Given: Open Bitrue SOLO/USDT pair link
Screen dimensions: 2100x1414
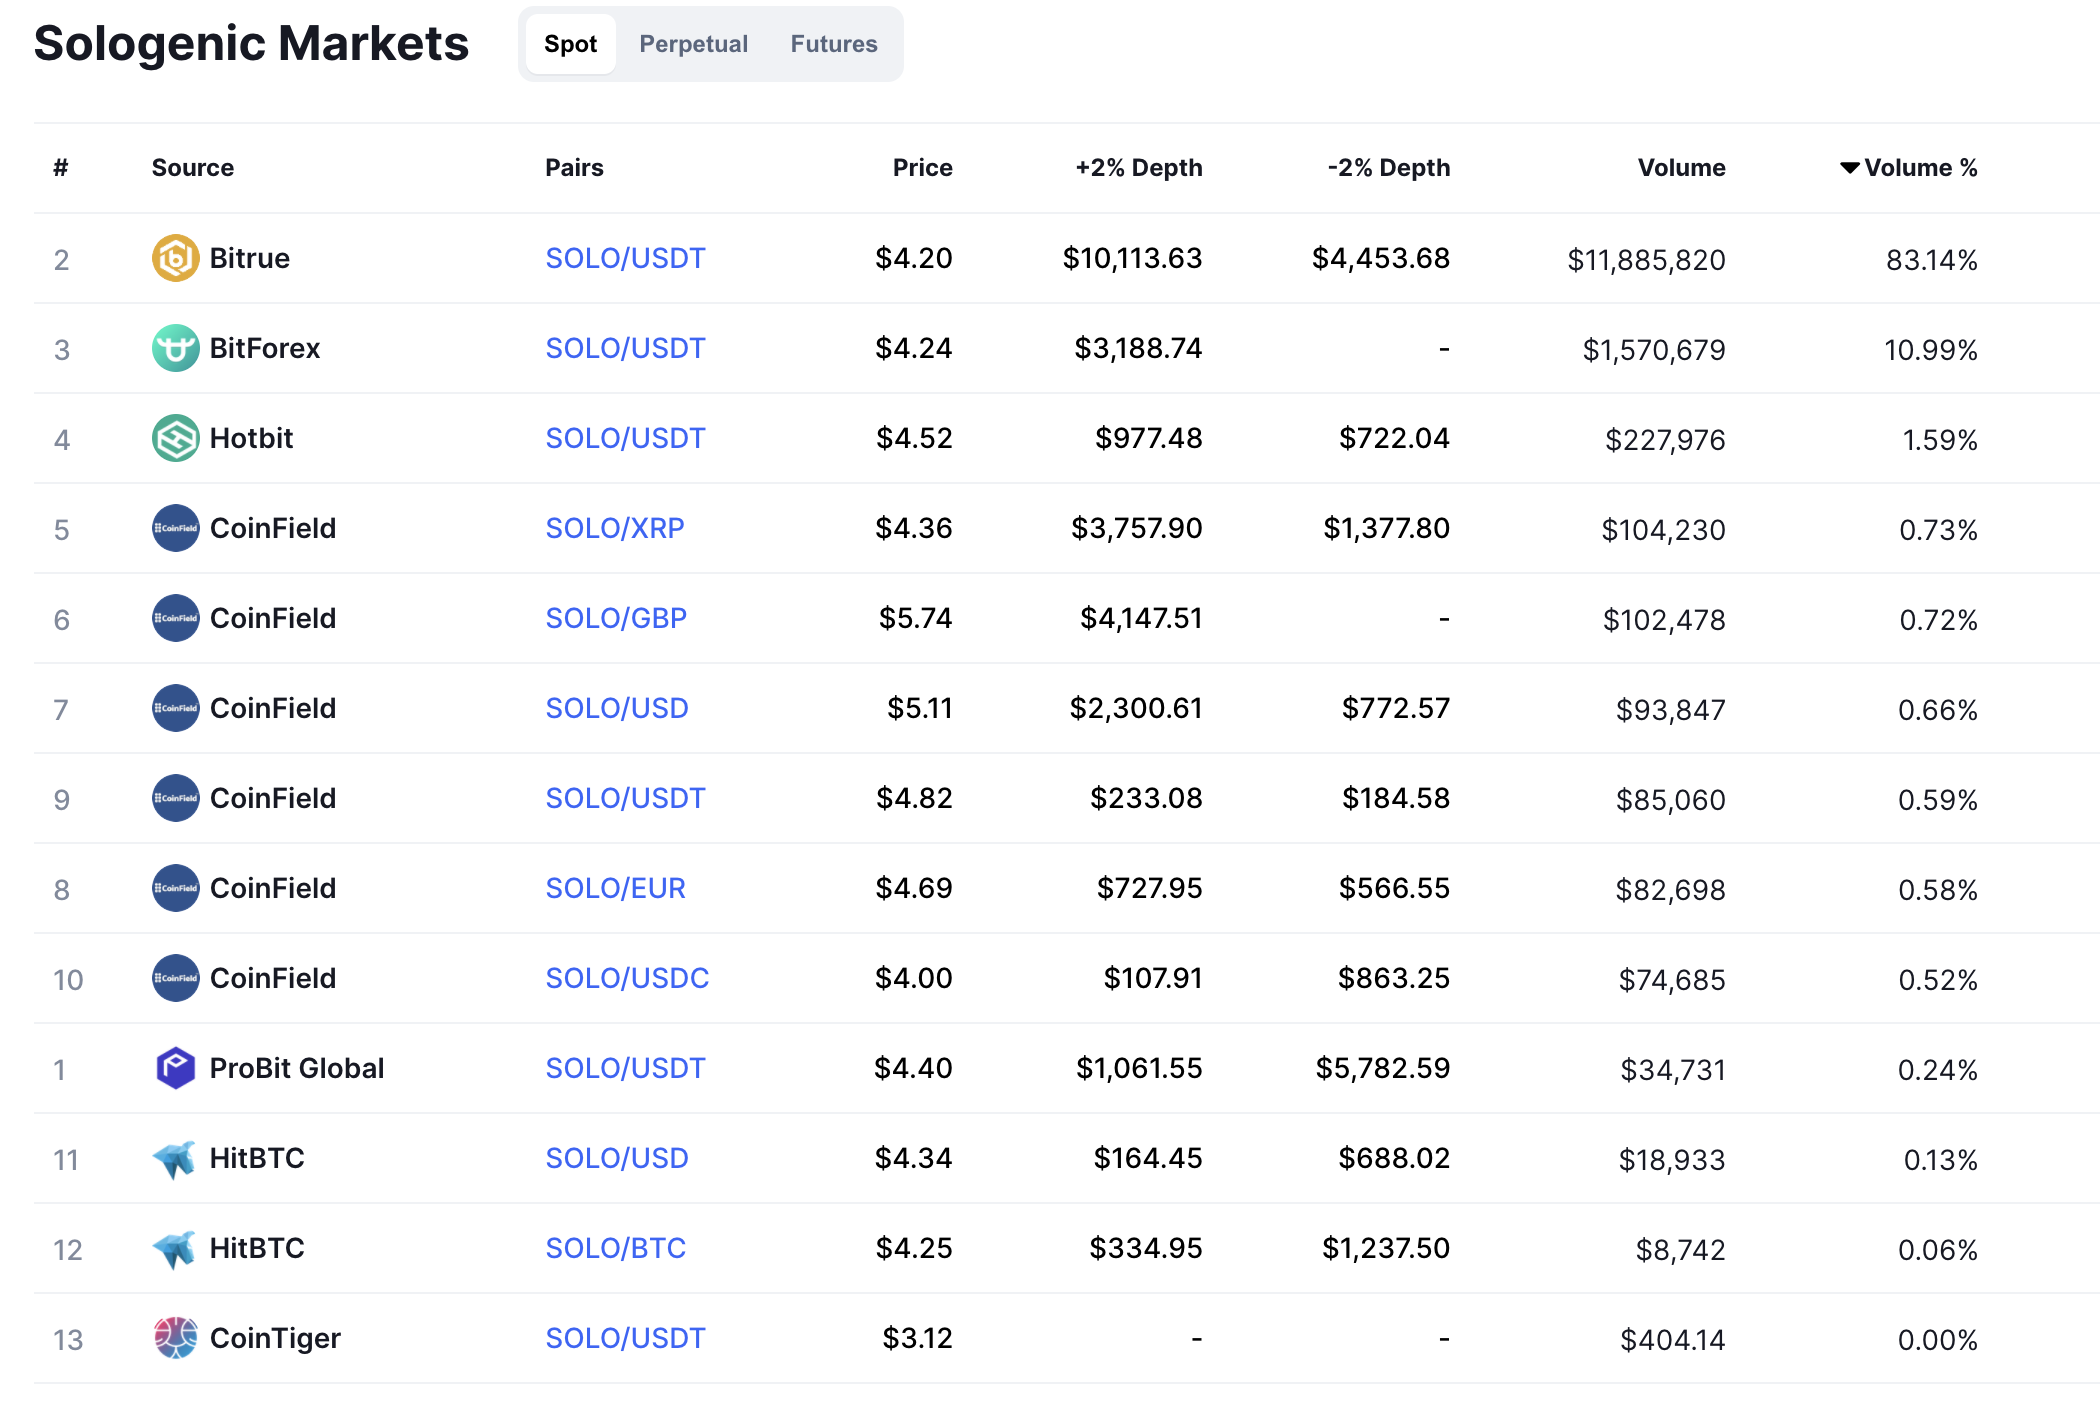Looking at the screenshot, I should pos(625,258).
